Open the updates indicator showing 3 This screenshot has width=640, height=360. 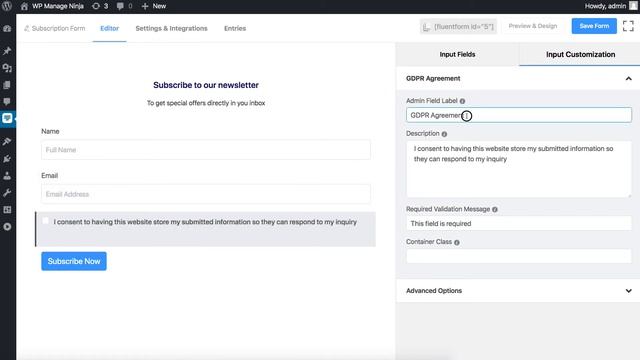(x=100, y=6)
